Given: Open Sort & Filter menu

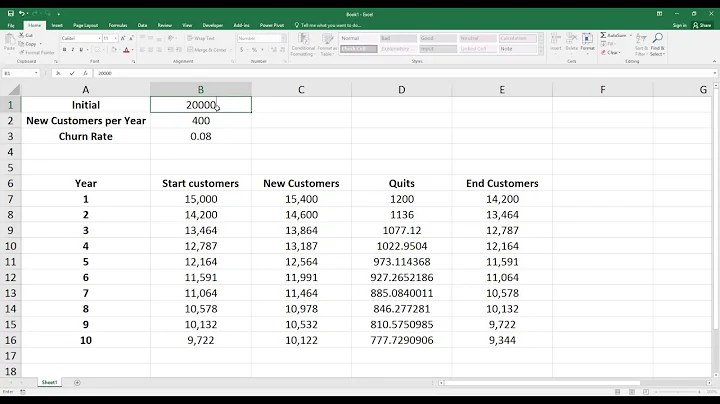Looking at the screenshot, I should click(641, 45).
